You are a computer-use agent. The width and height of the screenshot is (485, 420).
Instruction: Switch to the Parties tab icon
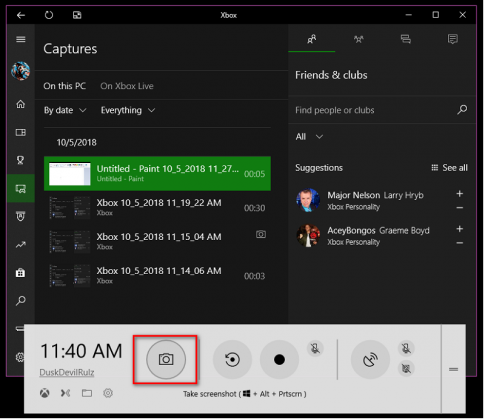pyautogui.click(x=359, y=39)
